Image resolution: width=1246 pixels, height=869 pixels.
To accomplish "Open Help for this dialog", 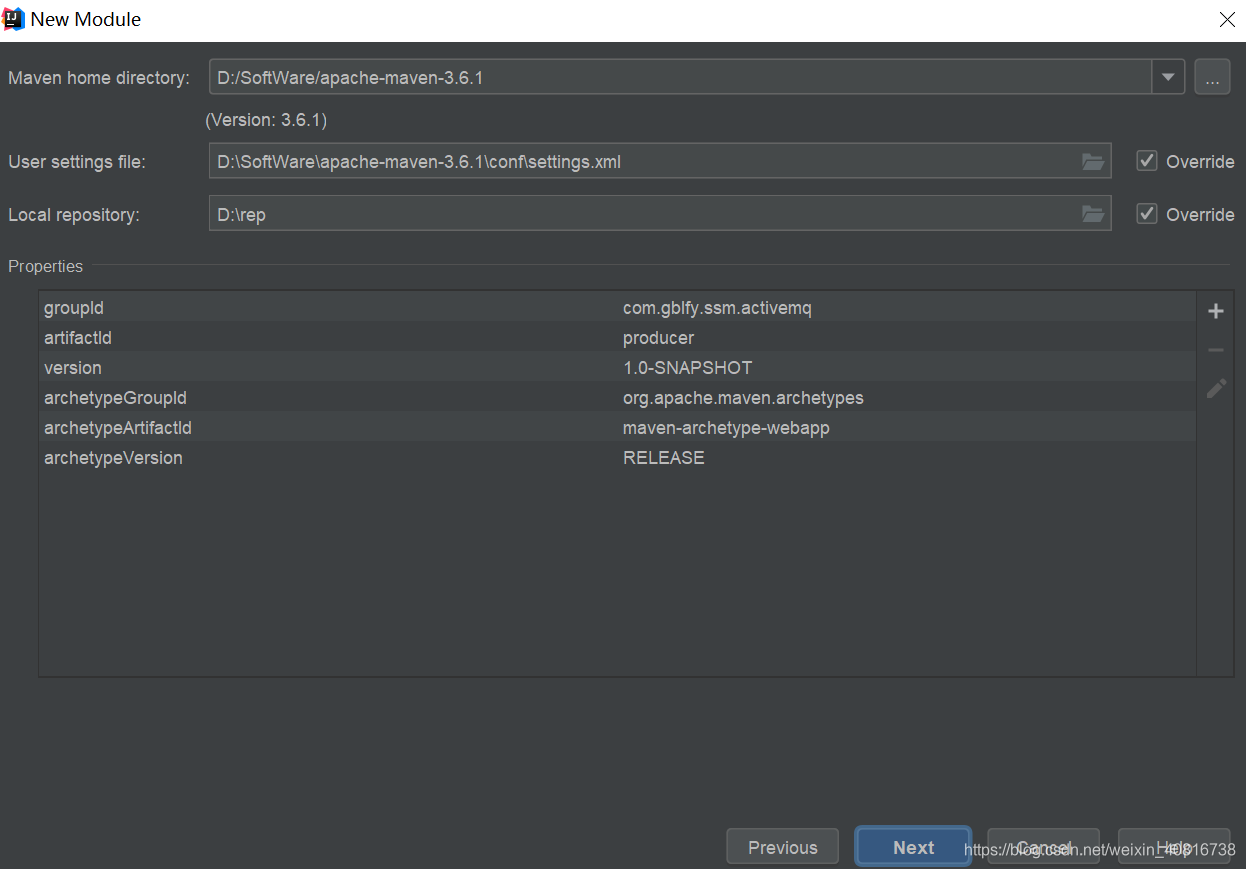I will point(1174,847).
